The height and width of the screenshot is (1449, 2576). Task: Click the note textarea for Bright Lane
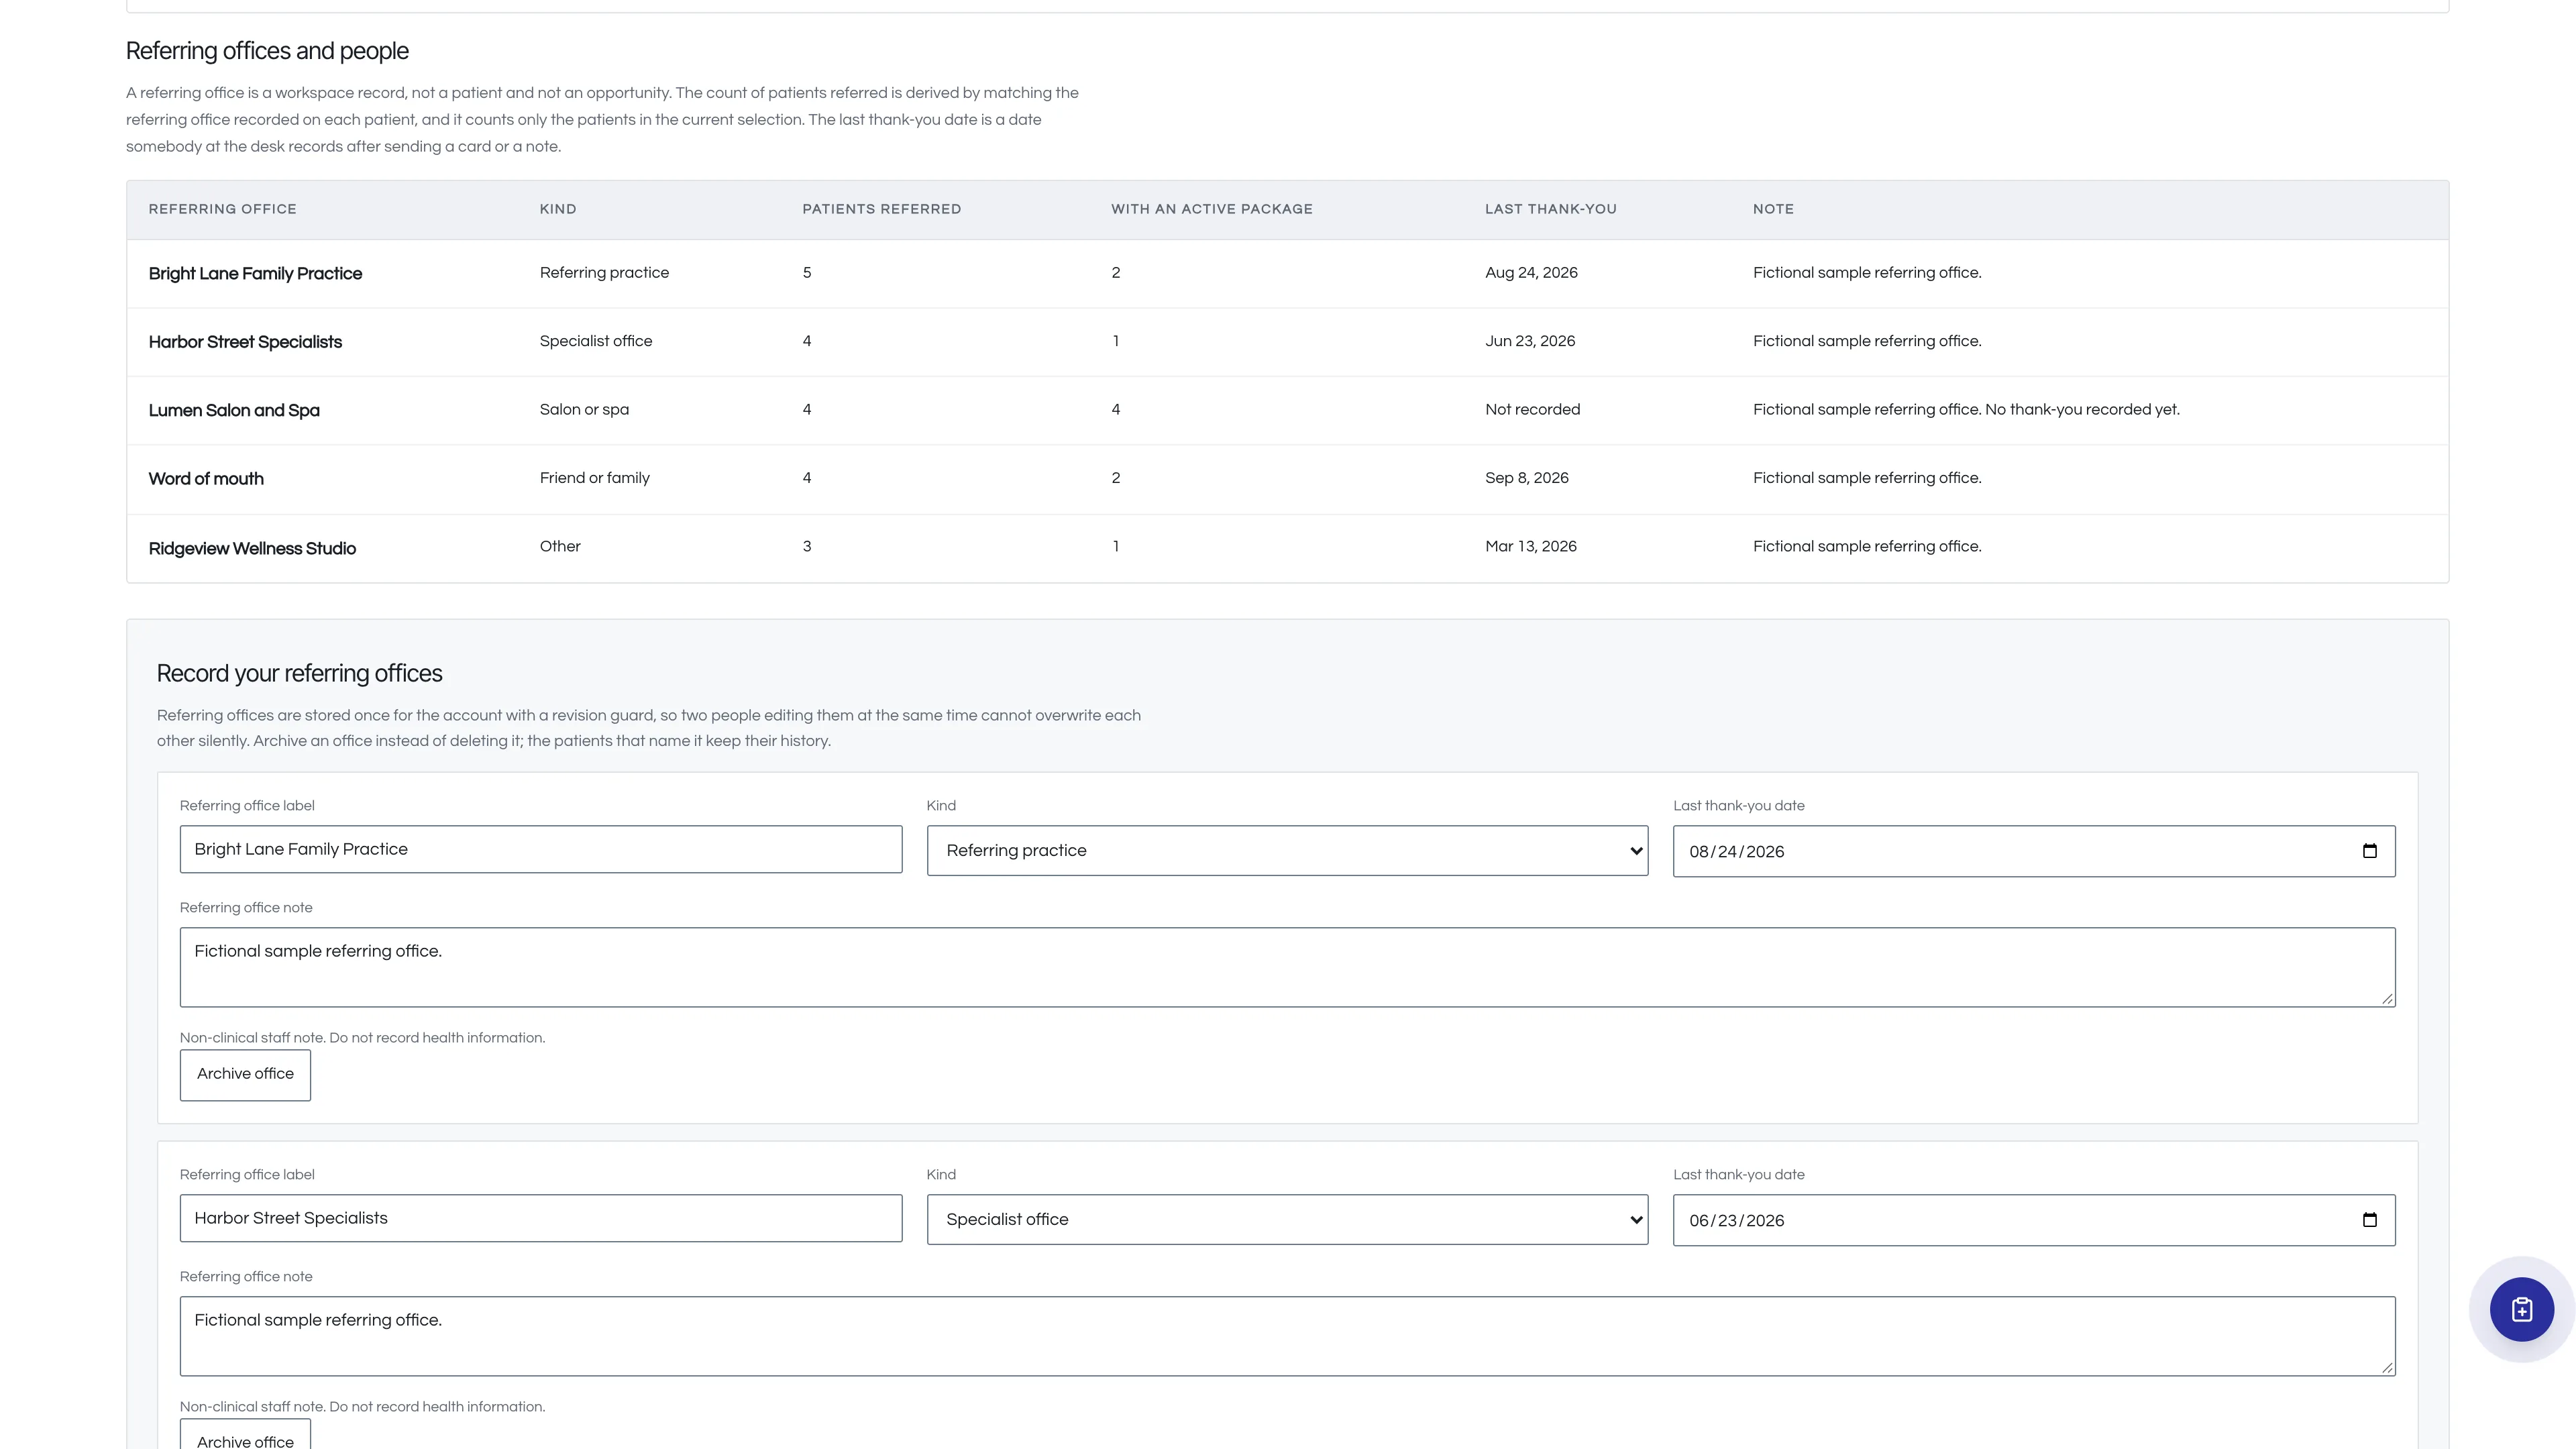[1287, 967]
